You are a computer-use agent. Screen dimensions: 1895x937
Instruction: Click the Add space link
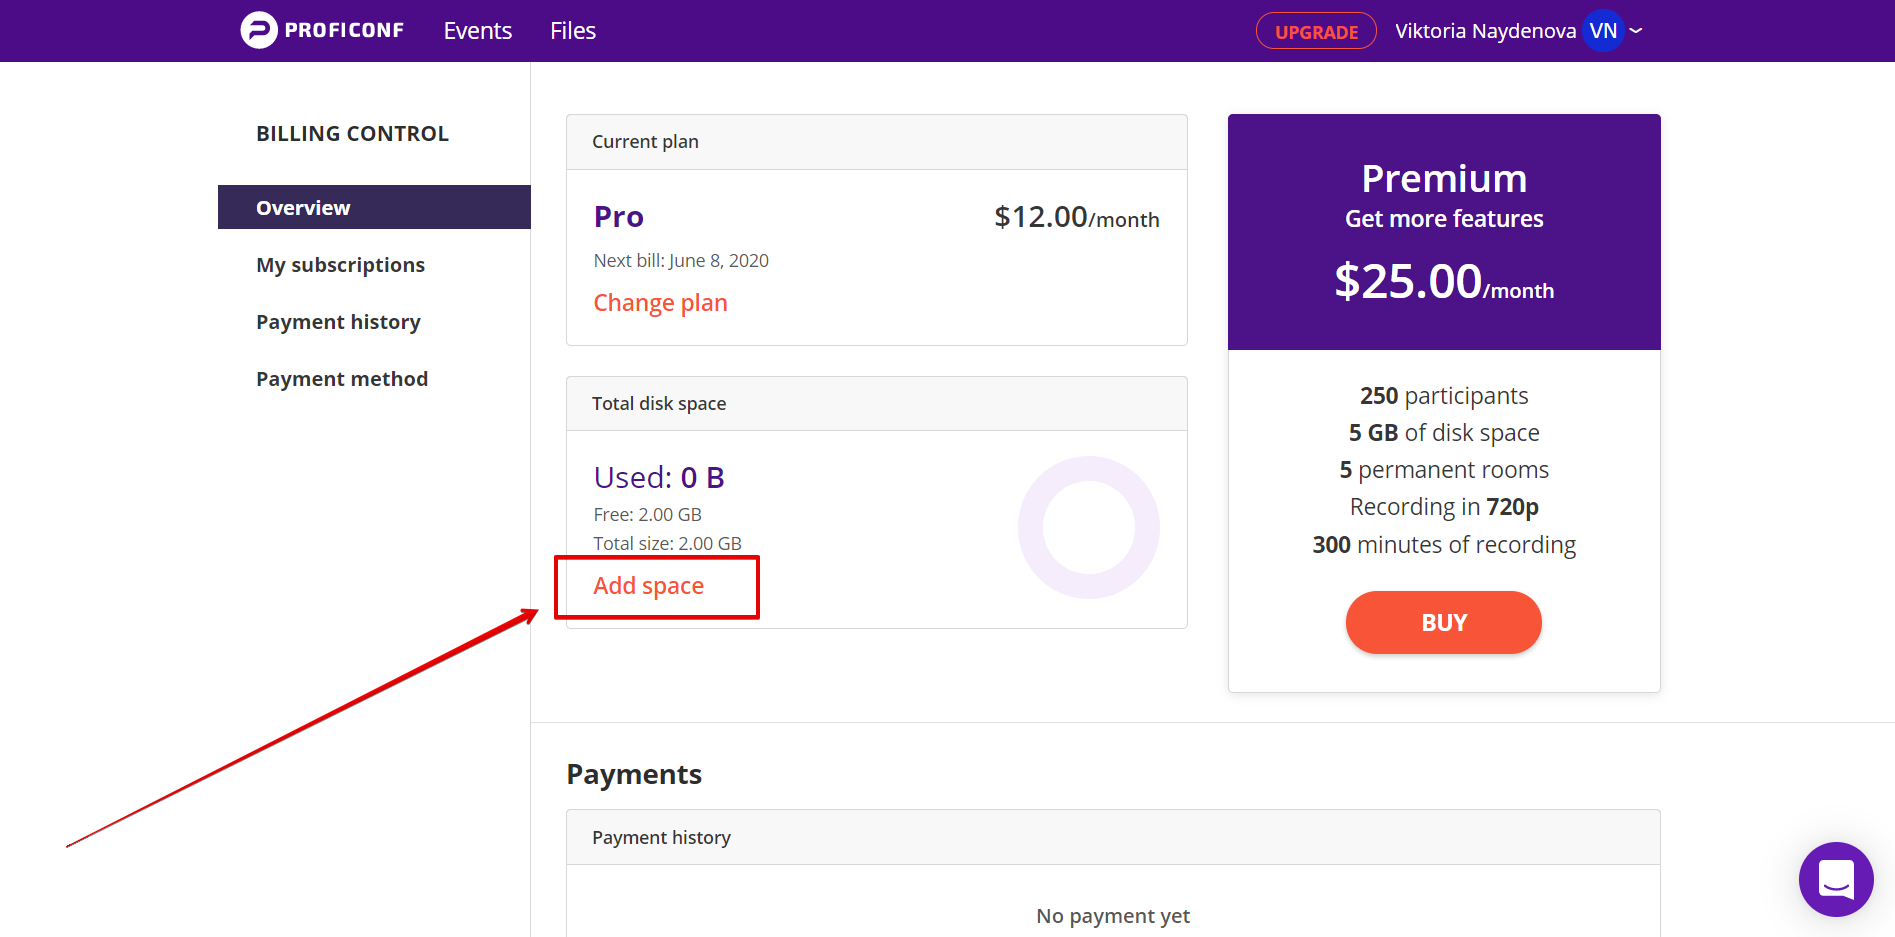coord(648,586)
